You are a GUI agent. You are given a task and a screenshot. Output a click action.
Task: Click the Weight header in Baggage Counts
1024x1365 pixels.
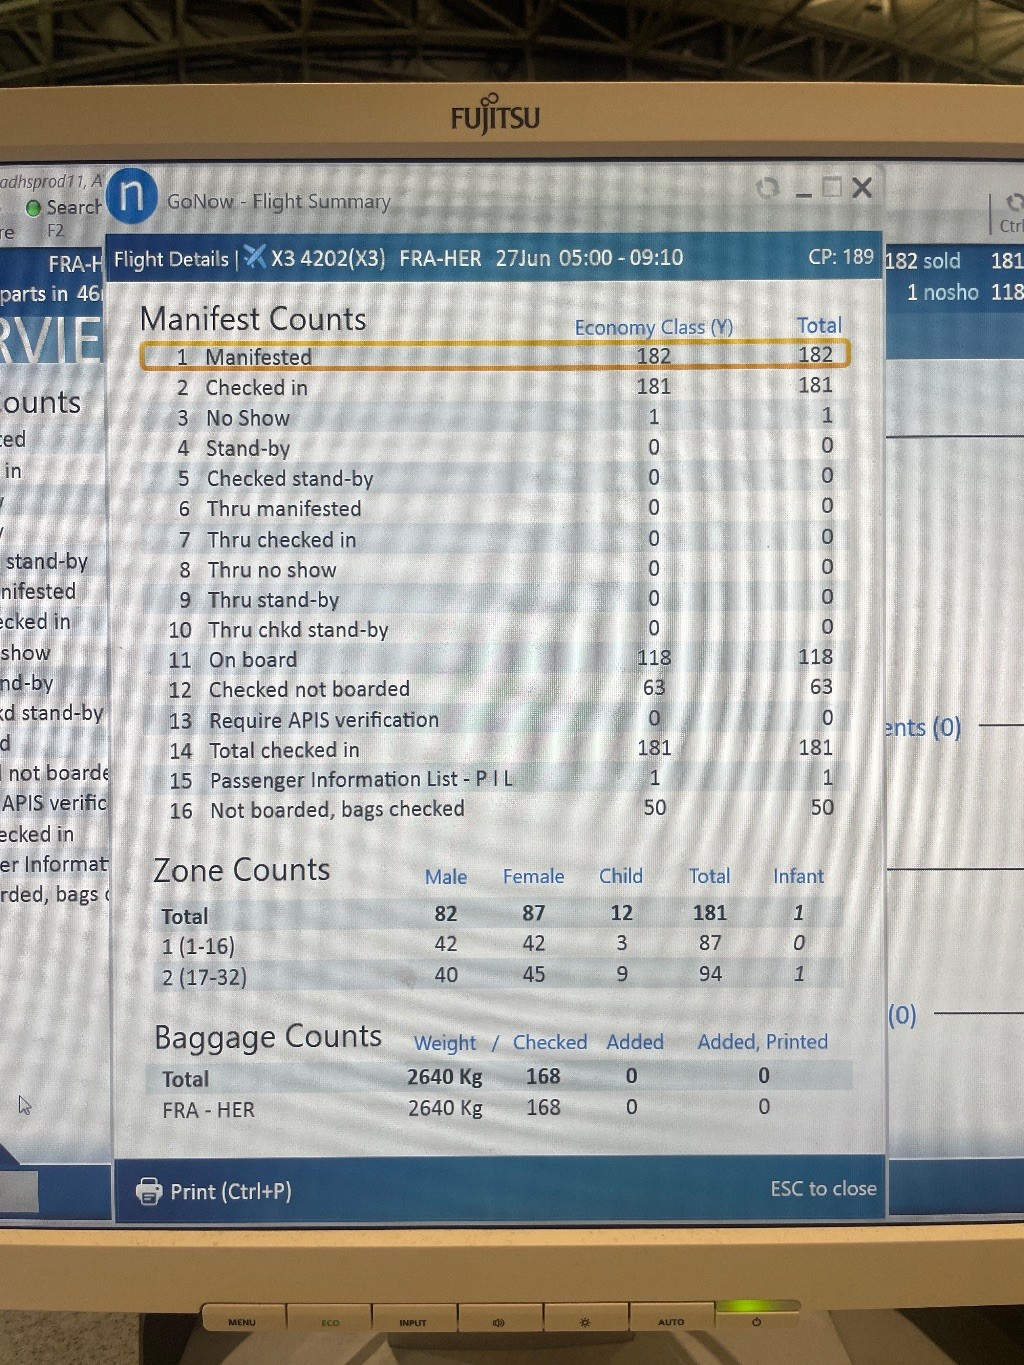(x=445, y=1043)
